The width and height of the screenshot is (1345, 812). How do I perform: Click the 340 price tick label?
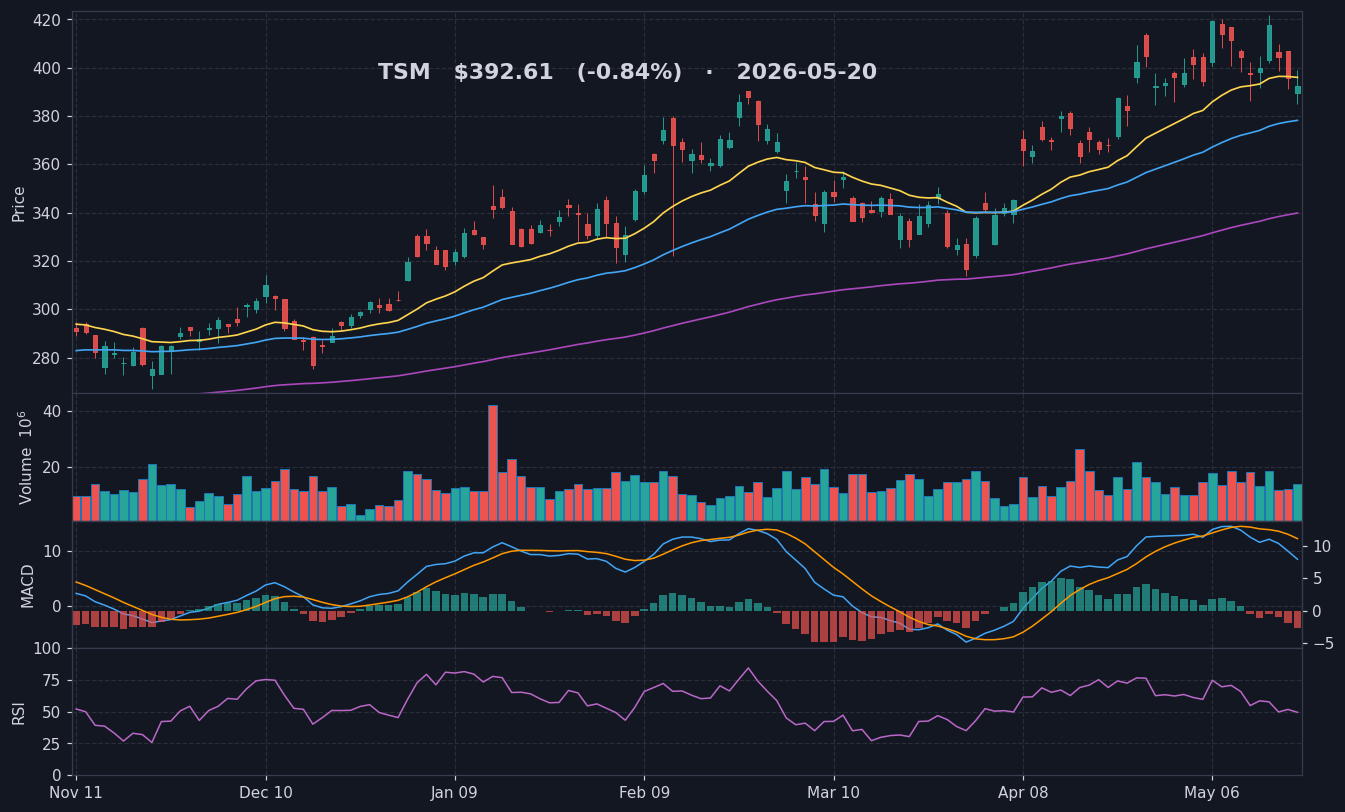point(46,213)
